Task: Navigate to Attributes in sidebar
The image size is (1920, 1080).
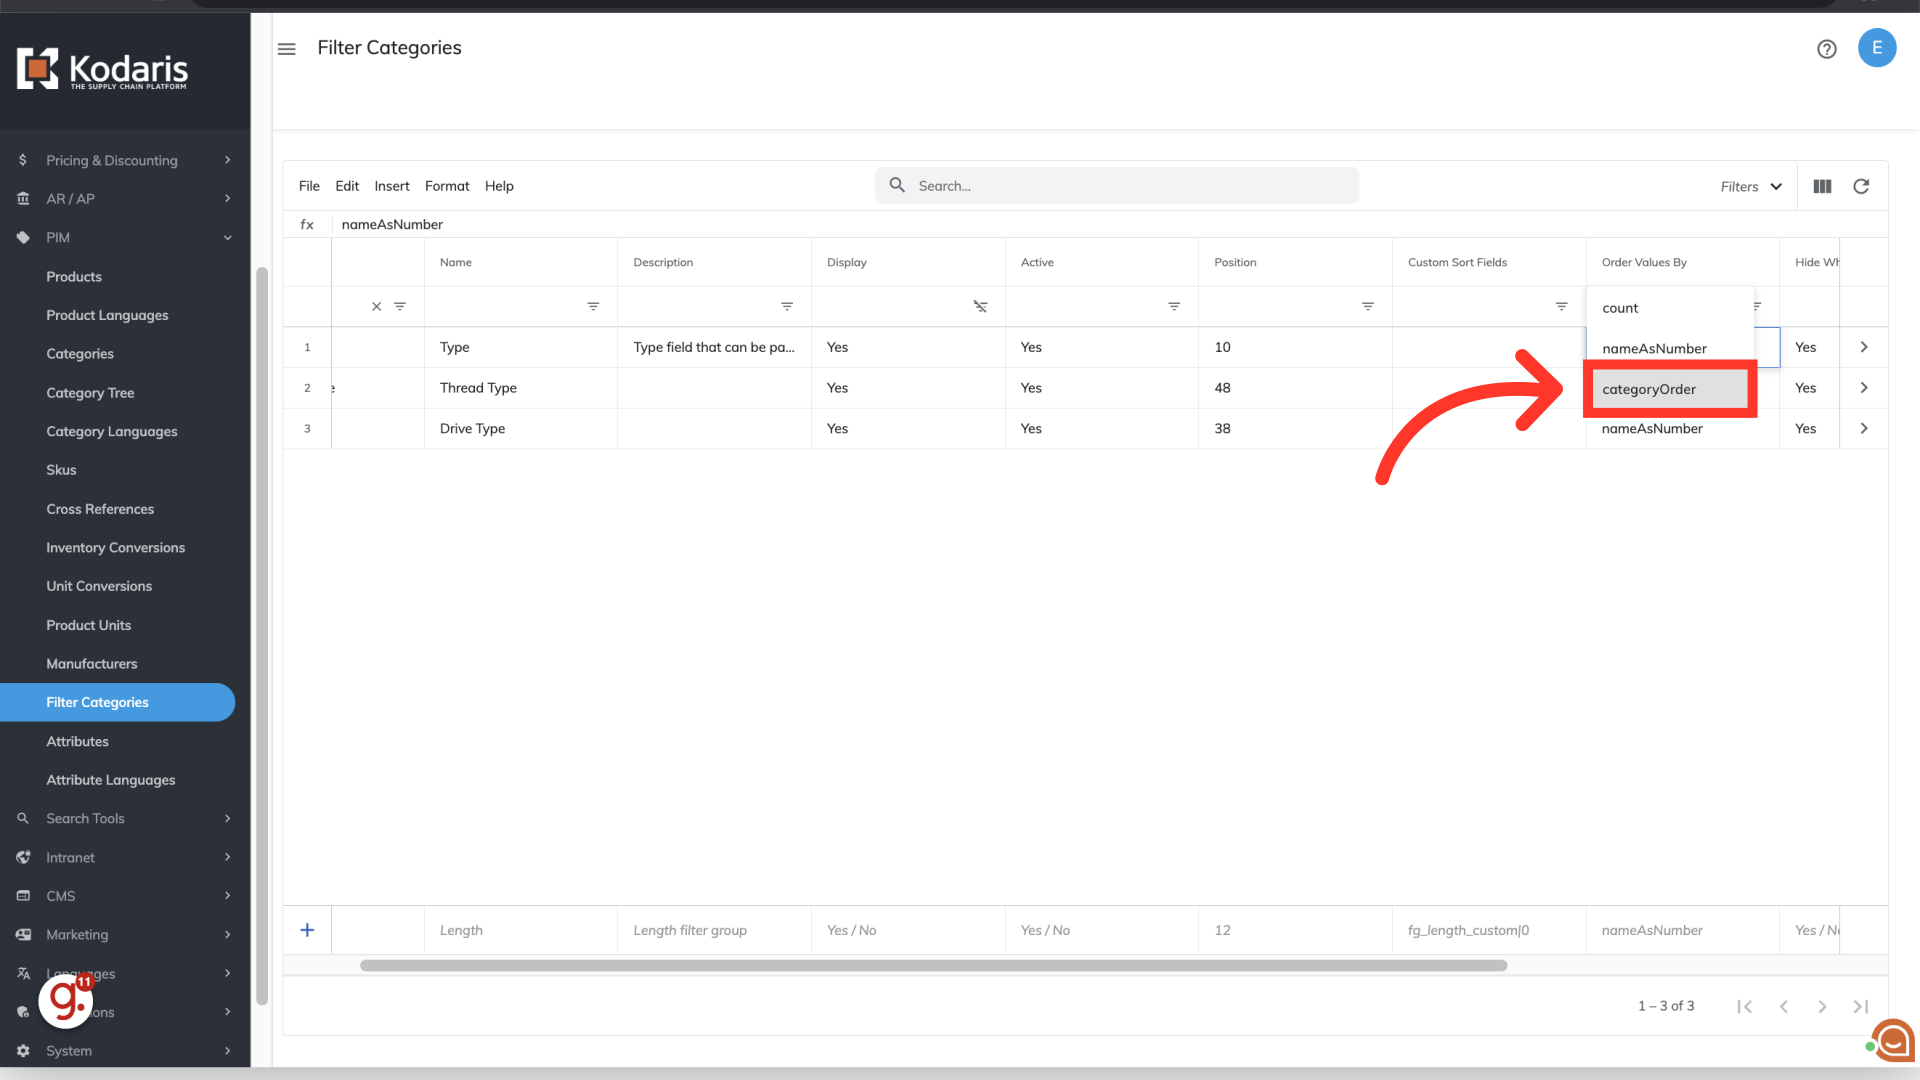Action: 77,741
